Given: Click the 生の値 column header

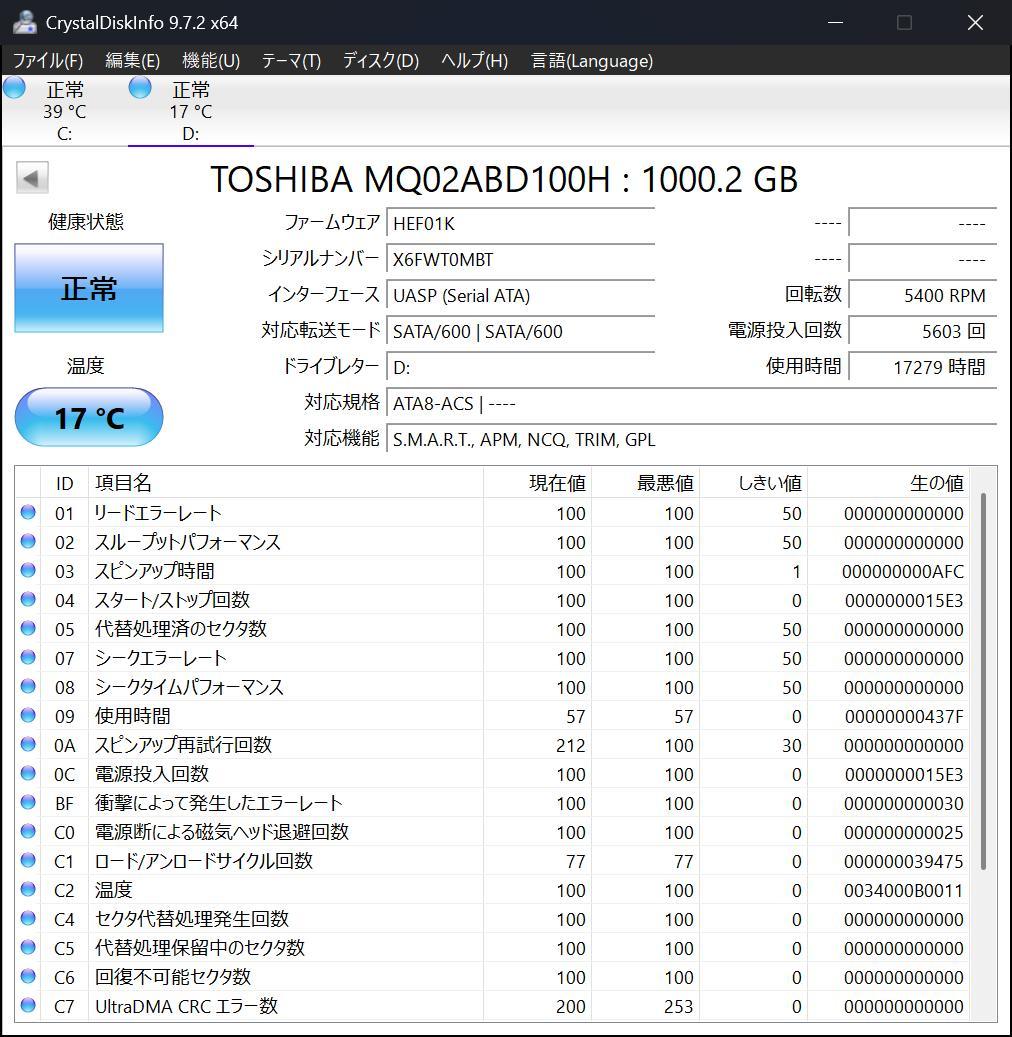Looking at the screenshot, I should (888, 483).
